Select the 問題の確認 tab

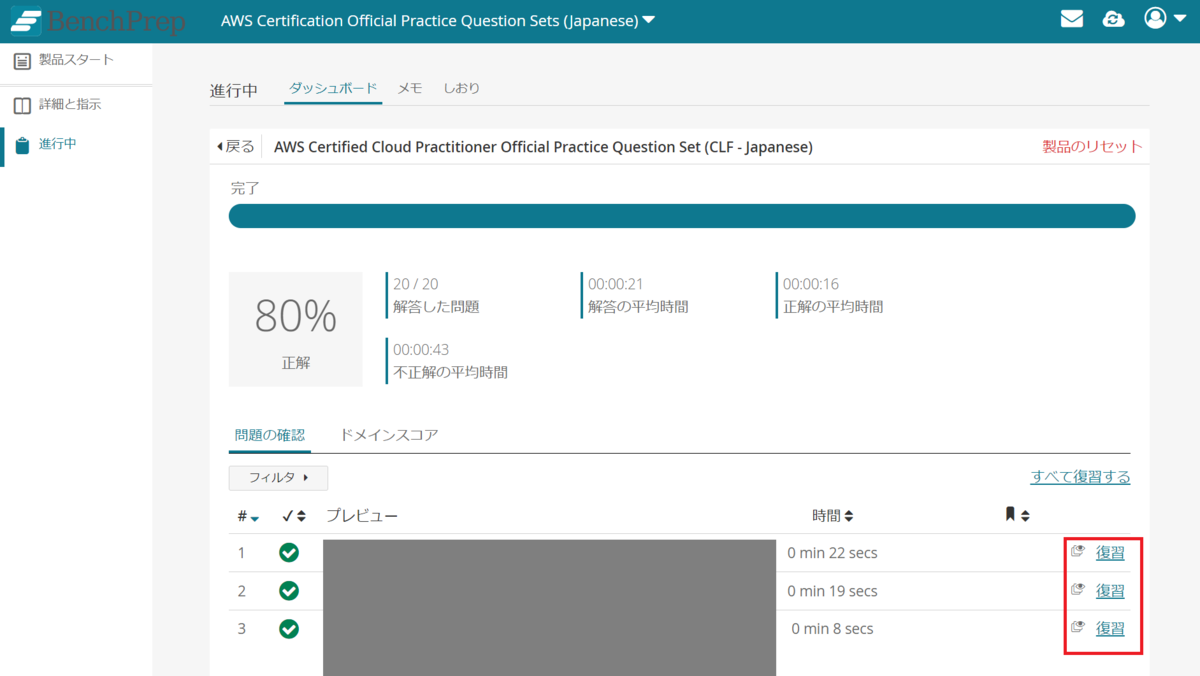pos(270,435)
